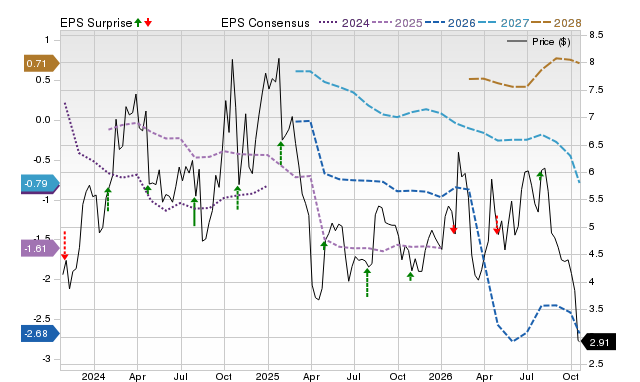Toggle the 2026 consensus series in legend
Viewport: 640px width, 382px height.
[450, 23]
